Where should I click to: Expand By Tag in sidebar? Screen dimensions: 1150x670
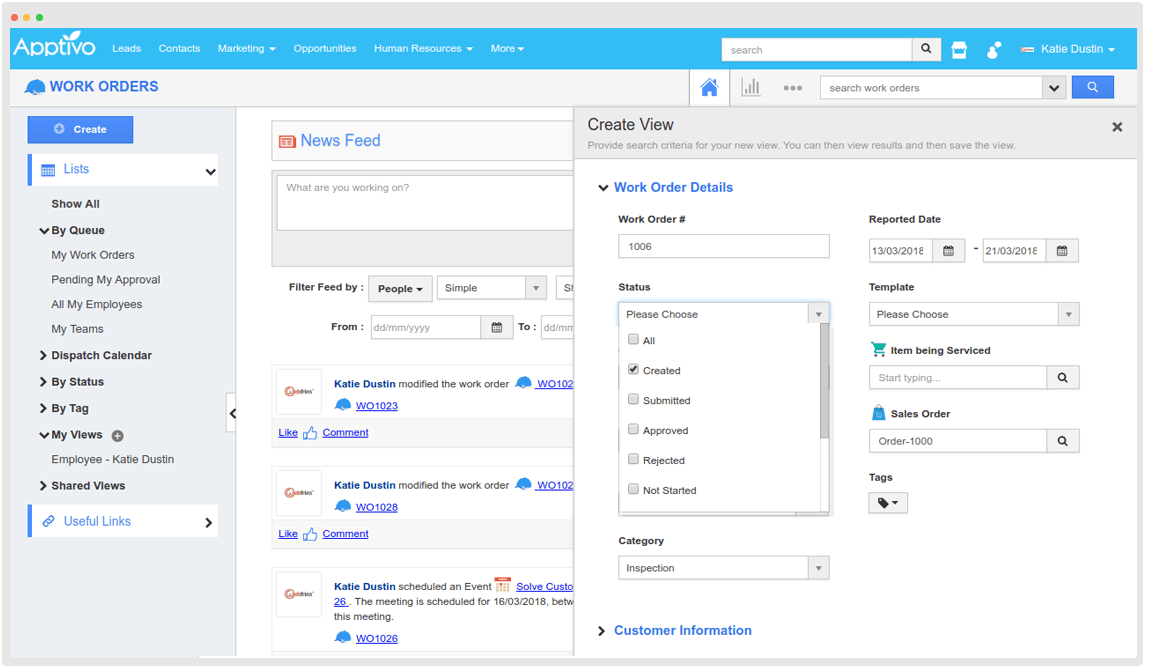43,410
